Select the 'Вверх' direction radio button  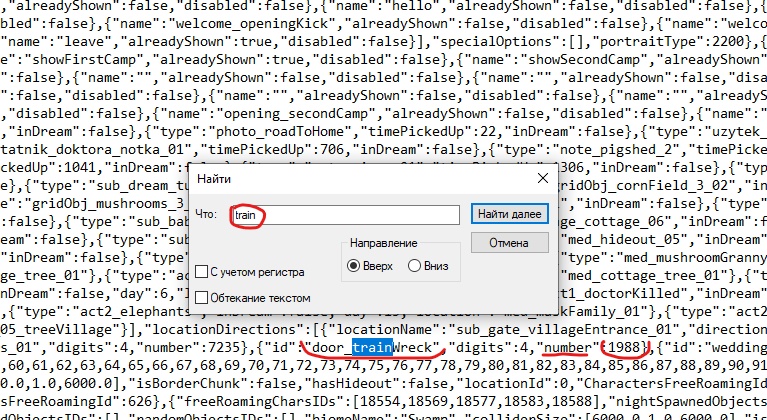(x=353, y=266)
